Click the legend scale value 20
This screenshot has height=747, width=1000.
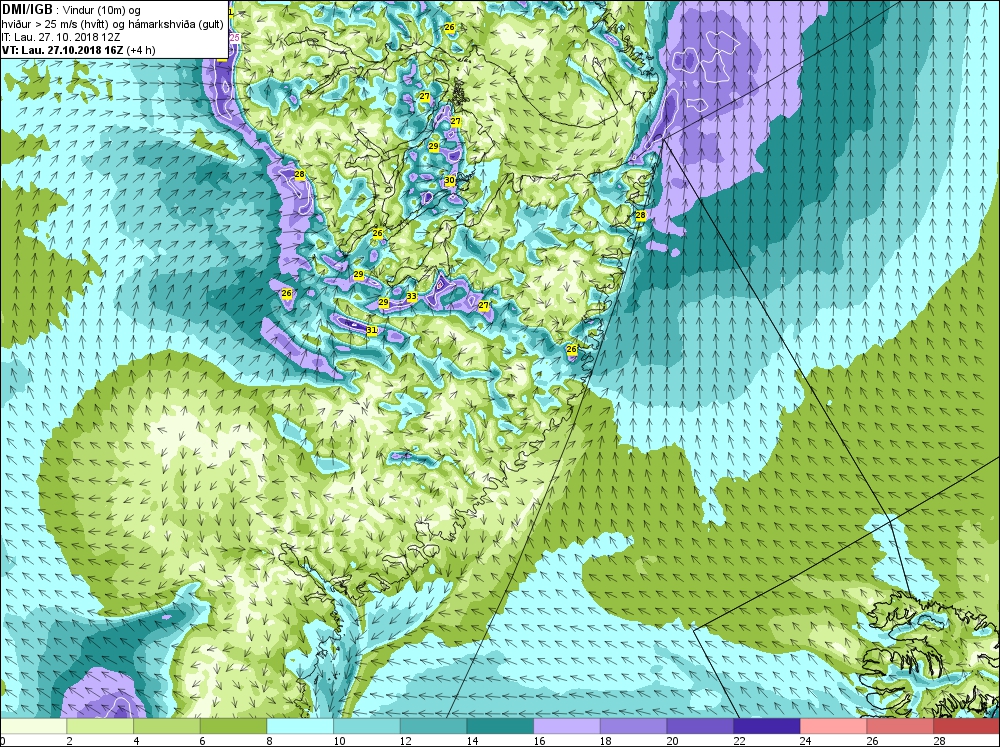tap(672, 741)
